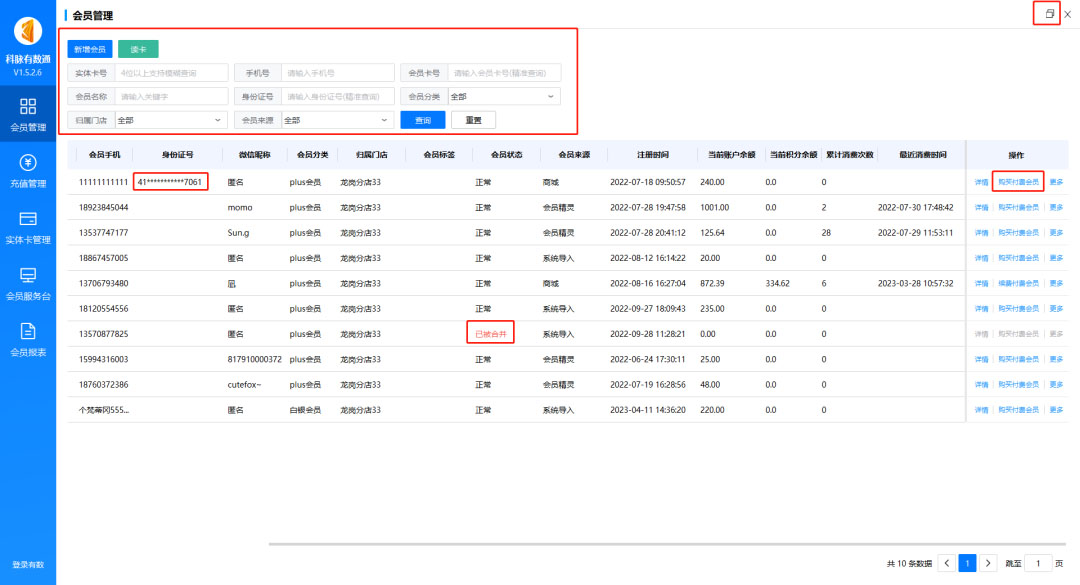Click the 重置 reset button
Viewport: 1080px width, 585px height.
point(473,120)
